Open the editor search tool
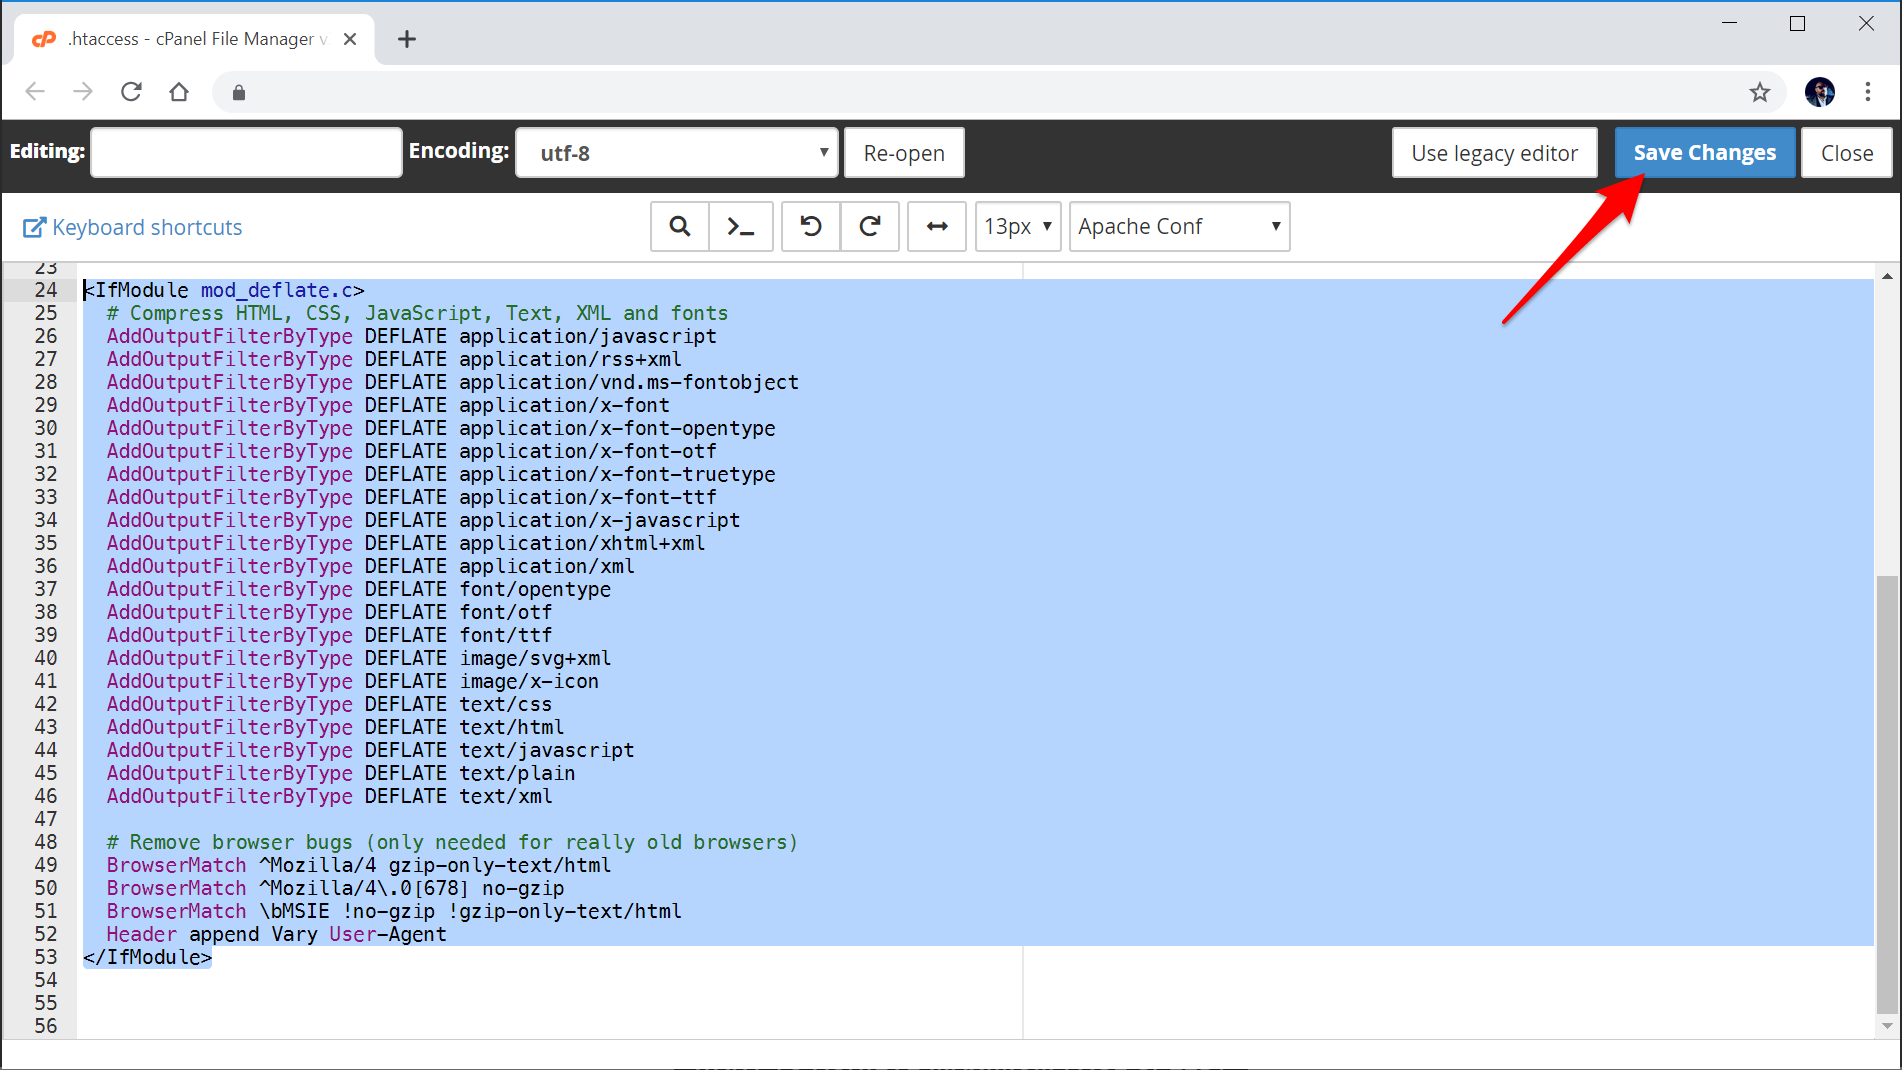 680,227
